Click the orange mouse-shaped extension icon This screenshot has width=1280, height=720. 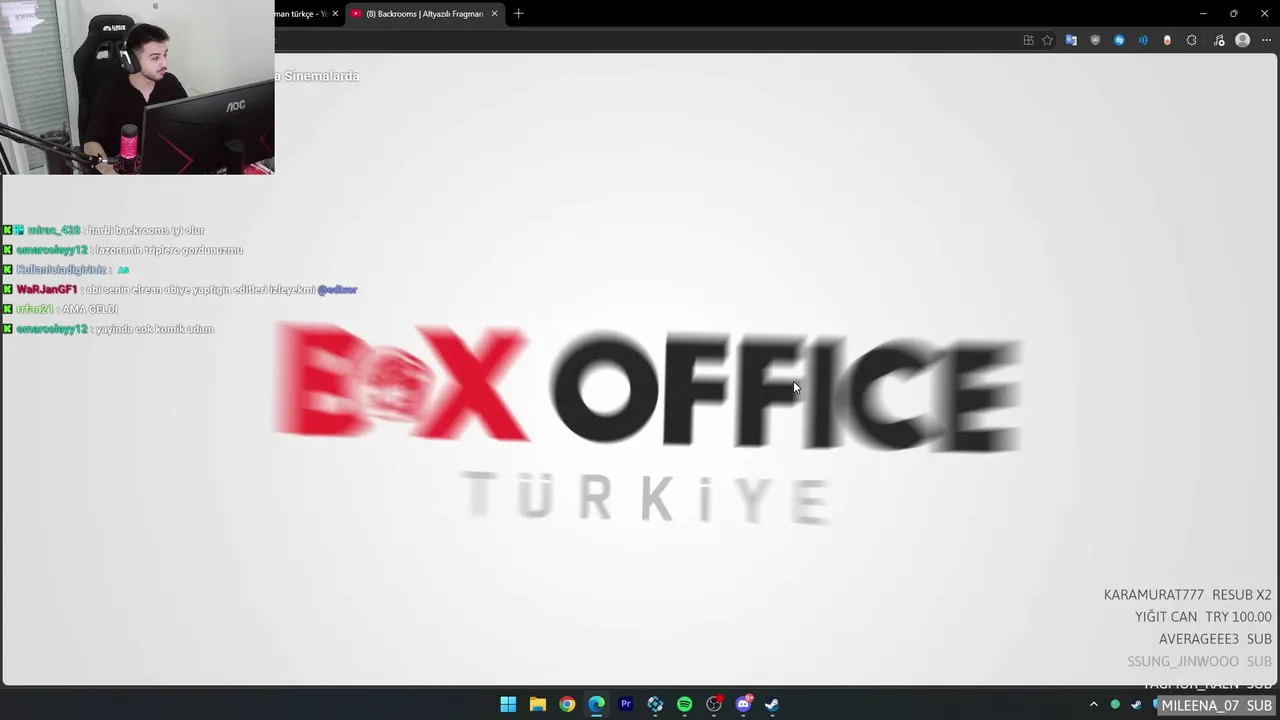point(1167,40)
